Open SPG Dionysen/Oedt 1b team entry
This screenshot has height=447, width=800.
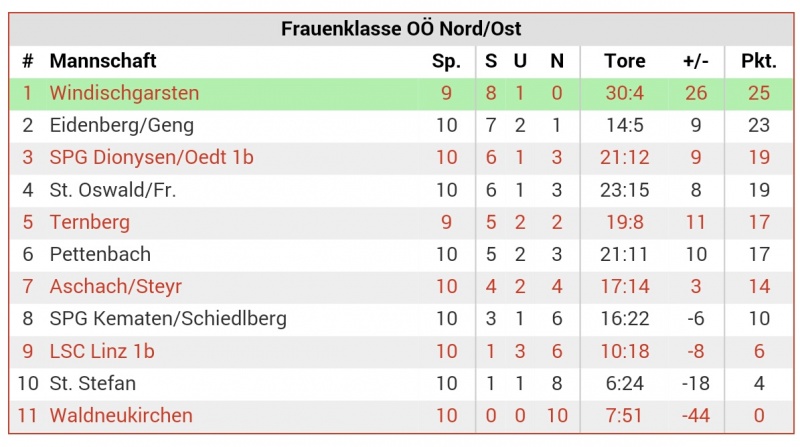(152, 158)
